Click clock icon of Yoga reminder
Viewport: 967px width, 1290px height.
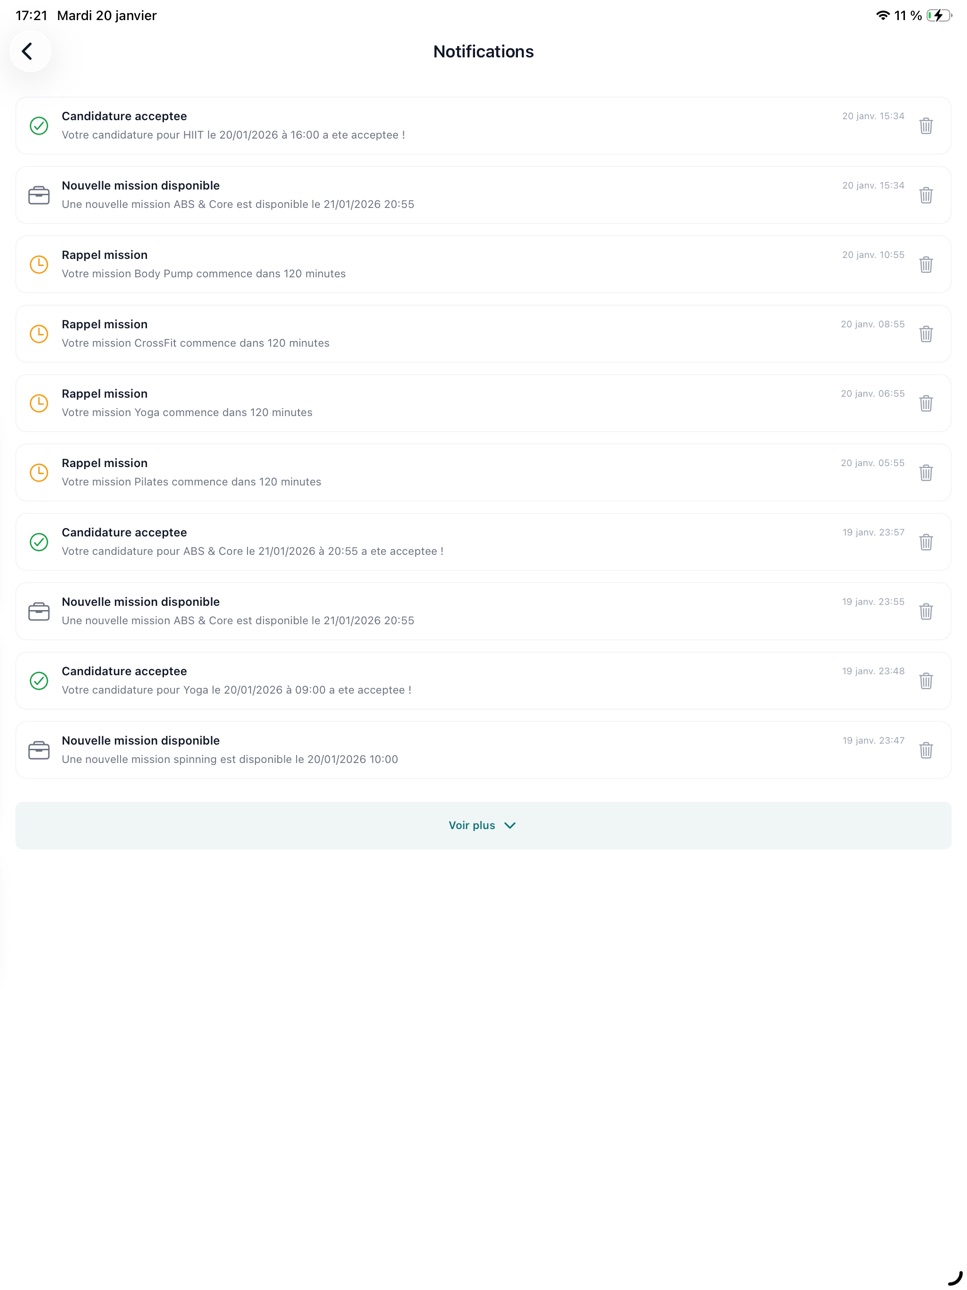pyautogui.click(x=39, y=403)
